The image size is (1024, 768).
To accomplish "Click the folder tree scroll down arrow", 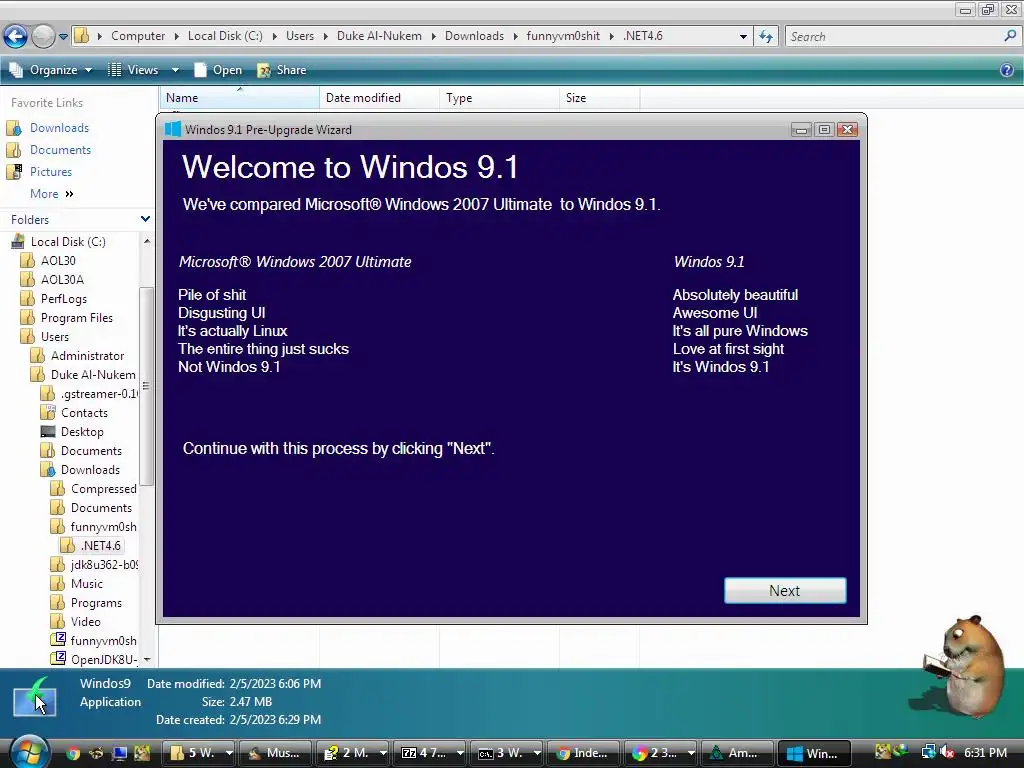I will 147,660.
